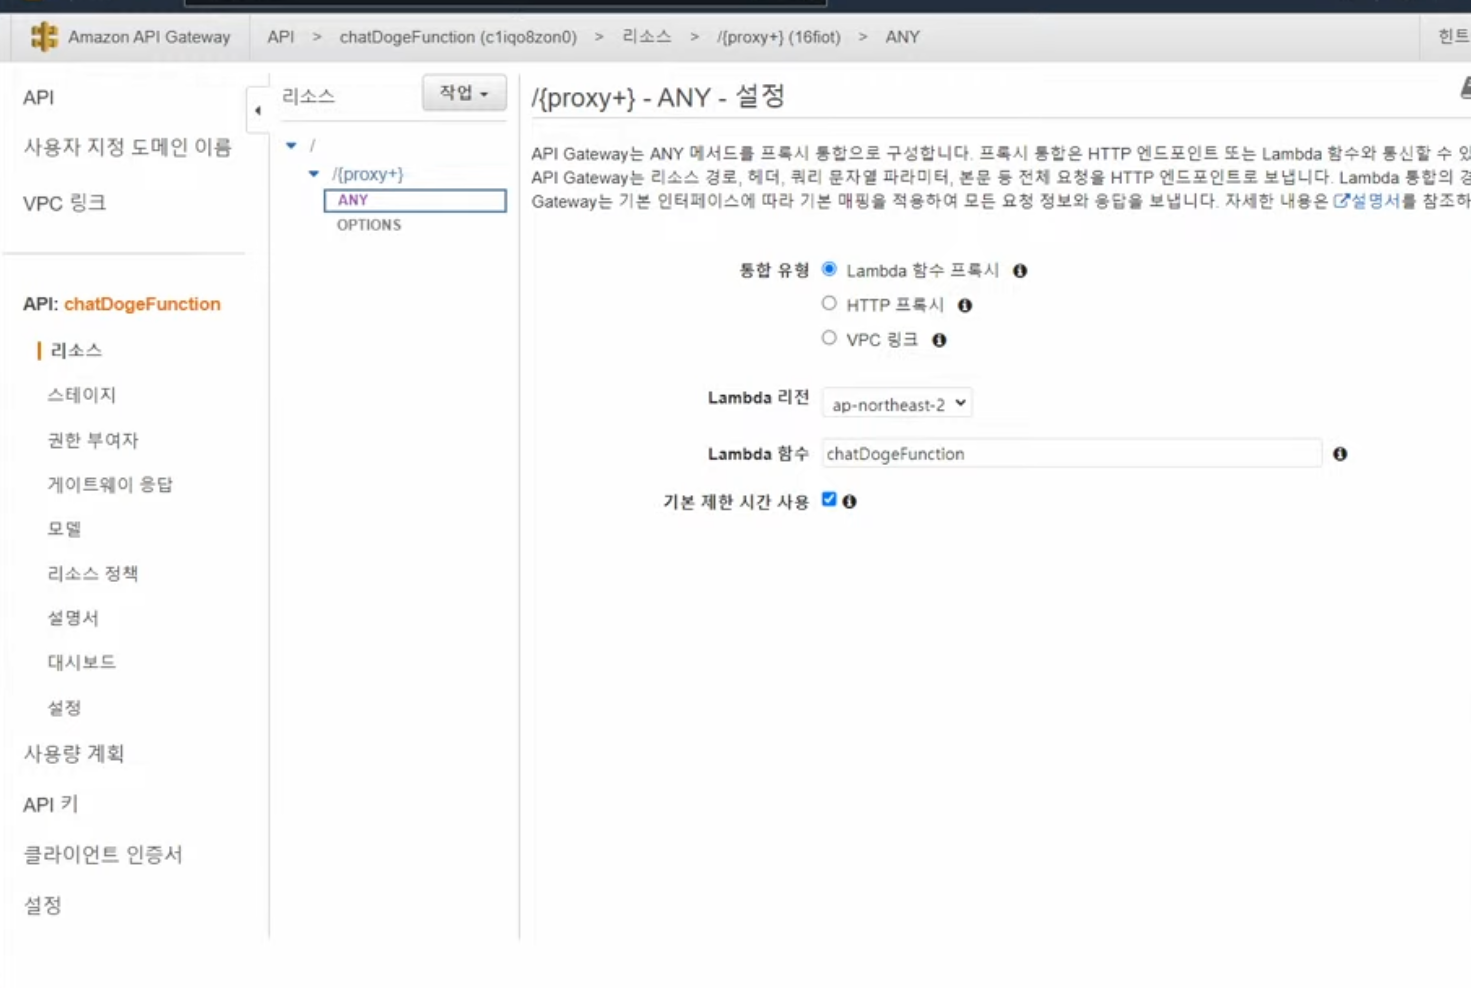
Task: Open bottom 설정 in sidebar
Action: click(43, 906)
